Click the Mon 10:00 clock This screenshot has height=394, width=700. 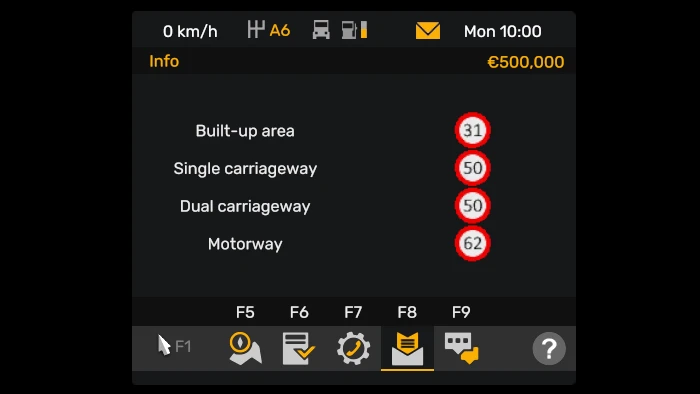(503, 31)
